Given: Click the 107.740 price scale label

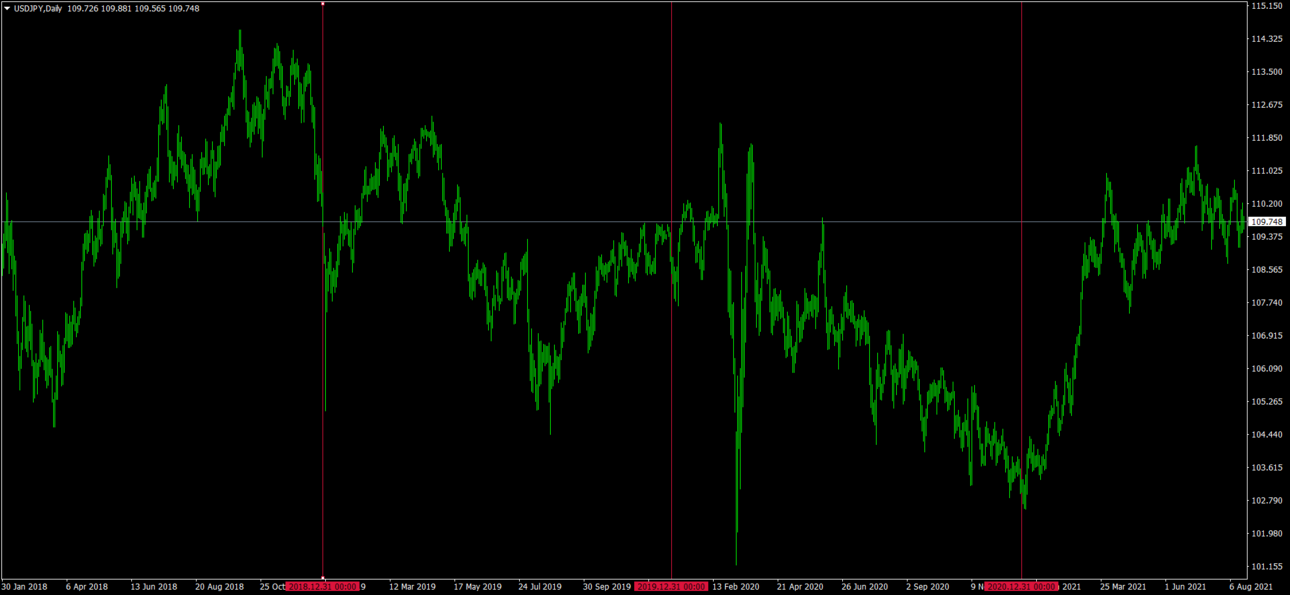Looking at the screenshot, I should pos(1266,303).
